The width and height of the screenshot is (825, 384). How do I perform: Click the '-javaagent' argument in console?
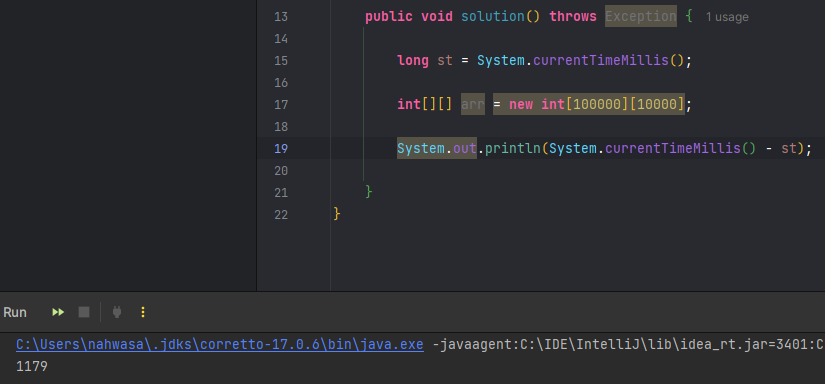471,345
